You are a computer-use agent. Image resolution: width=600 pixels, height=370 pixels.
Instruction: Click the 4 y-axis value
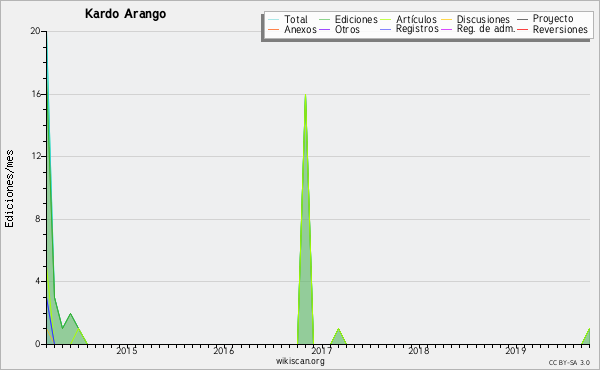pos(38,282)
